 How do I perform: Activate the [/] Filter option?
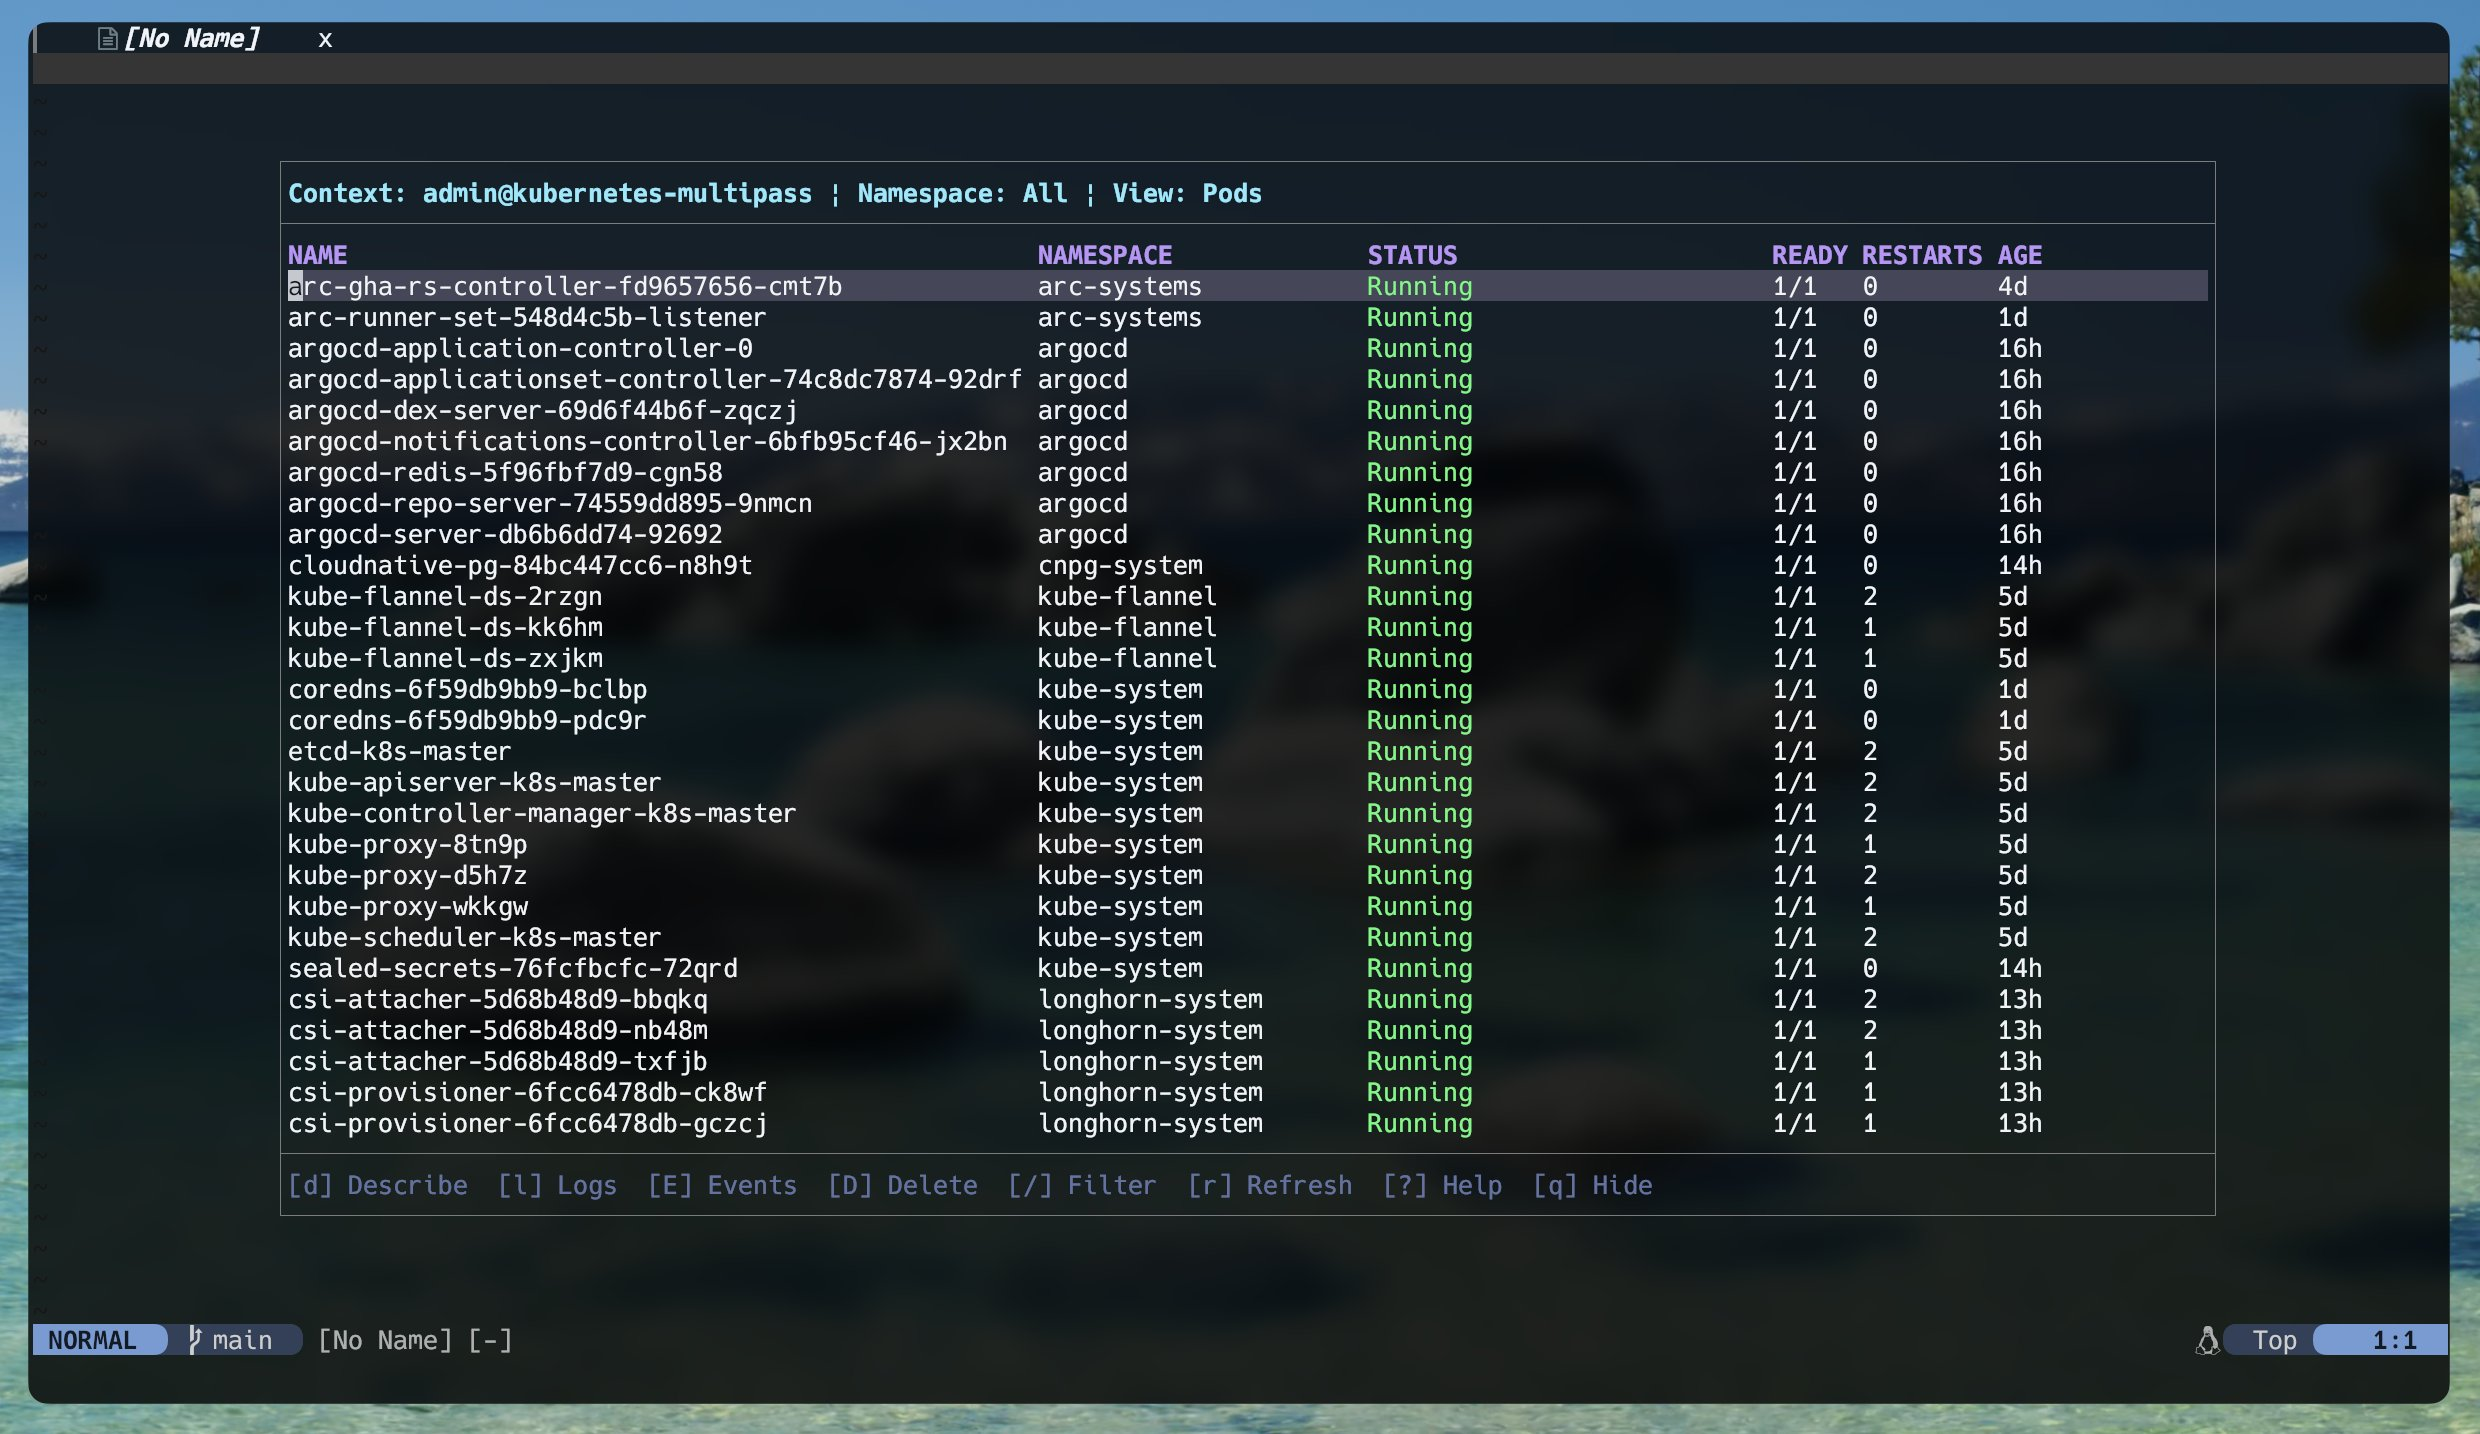click(1081, 1185)
